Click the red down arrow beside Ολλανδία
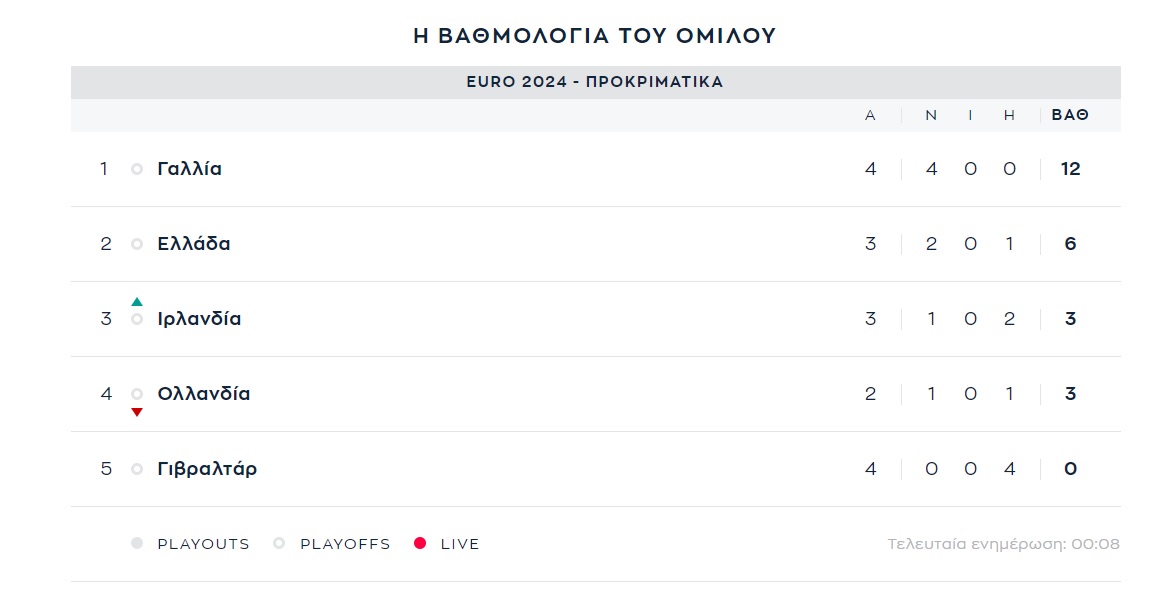Viewport: 1157px width, 607px height. 137,412
